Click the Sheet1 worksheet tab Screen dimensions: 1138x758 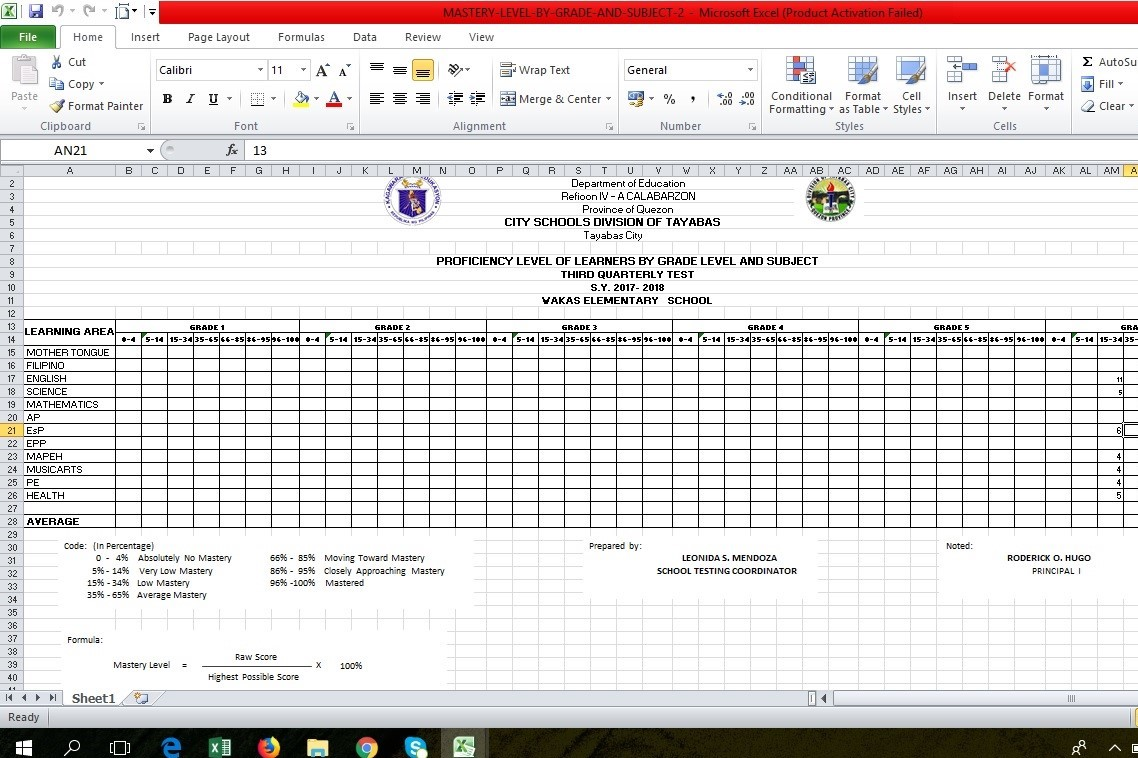click(93, 698)
